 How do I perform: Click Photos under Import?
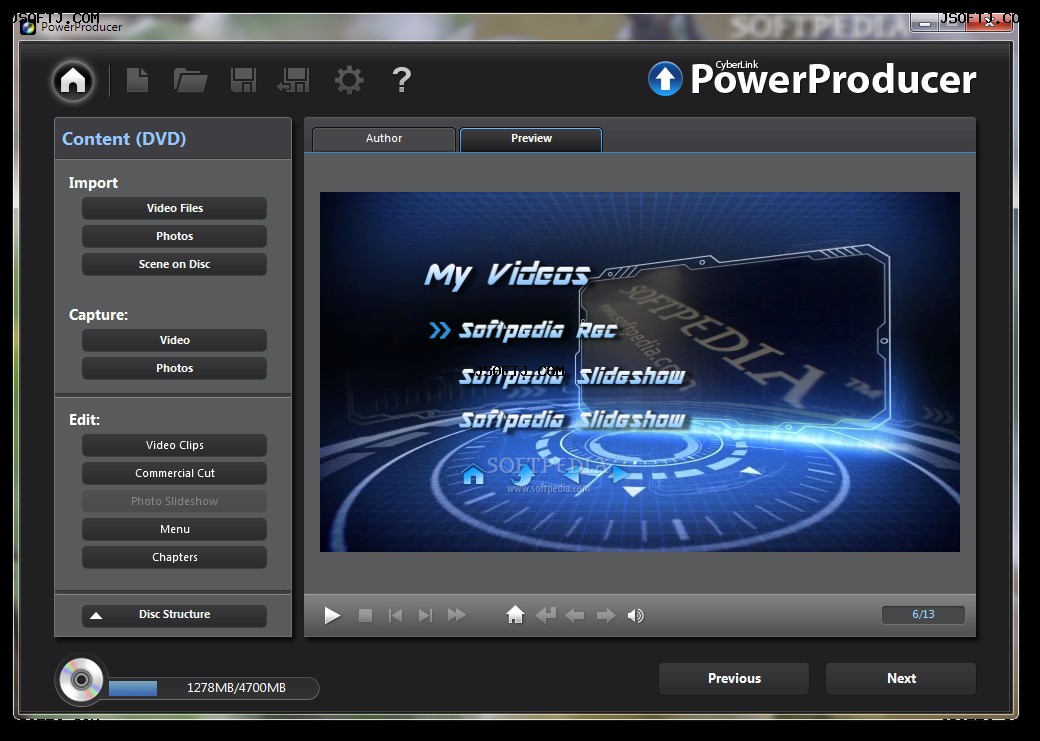pos(174,236)
